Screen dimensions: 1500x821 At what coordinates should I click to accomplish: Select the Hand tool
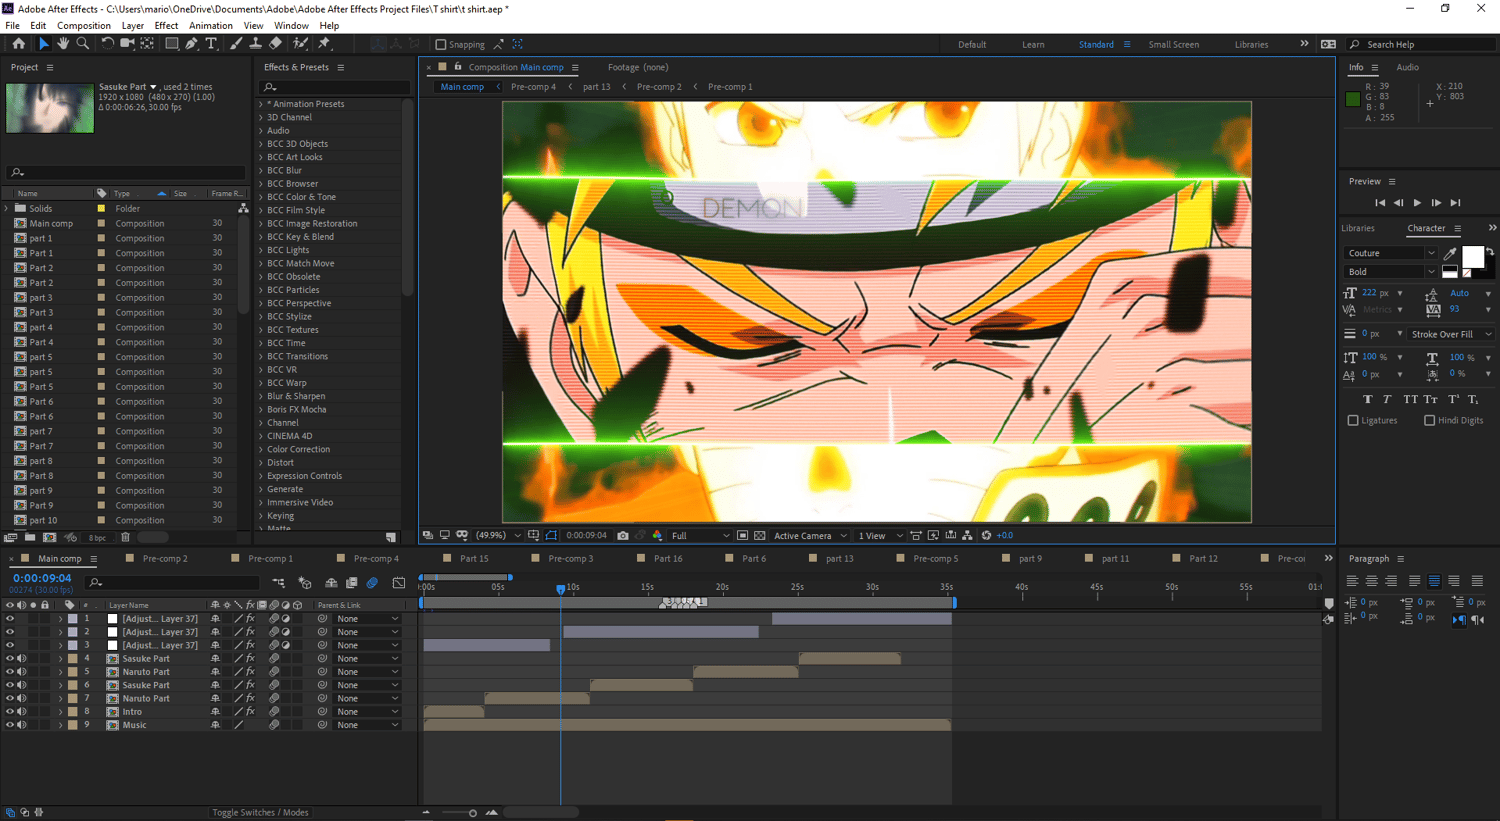pos(62,44)
